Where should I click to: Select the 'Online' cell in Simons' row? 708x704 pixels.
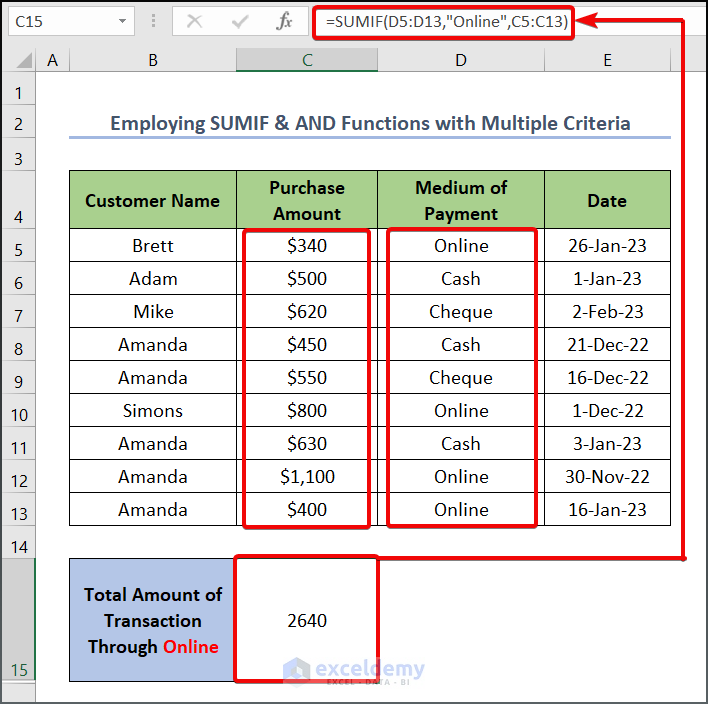pyautogui.click(x=461, y=410)
